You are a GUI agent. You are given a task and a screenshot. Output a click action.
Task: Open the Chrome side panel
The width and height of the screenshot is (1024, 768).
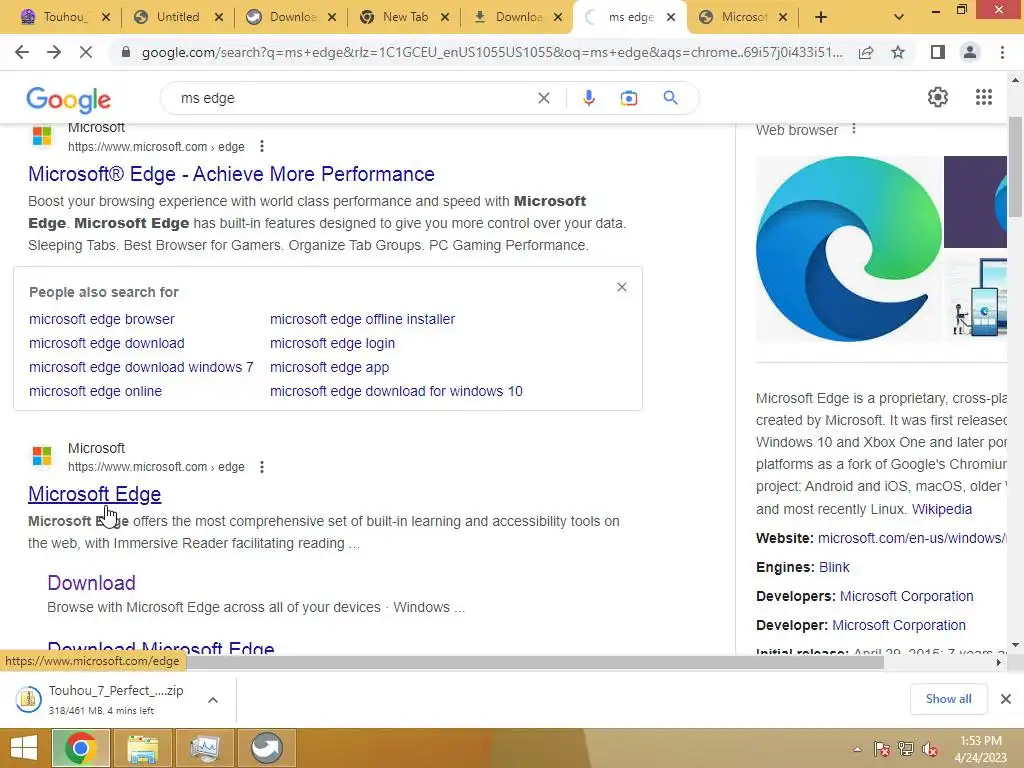click(938, 52)
